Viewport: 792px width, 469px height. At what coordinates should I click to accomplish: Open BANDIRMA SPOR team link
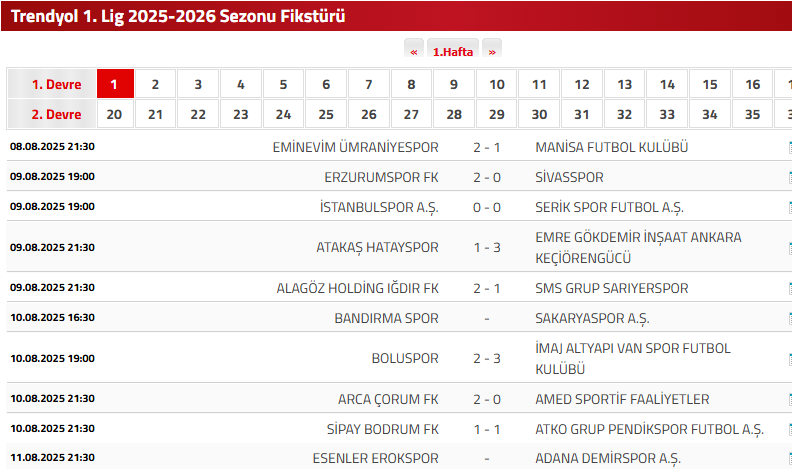386,319
